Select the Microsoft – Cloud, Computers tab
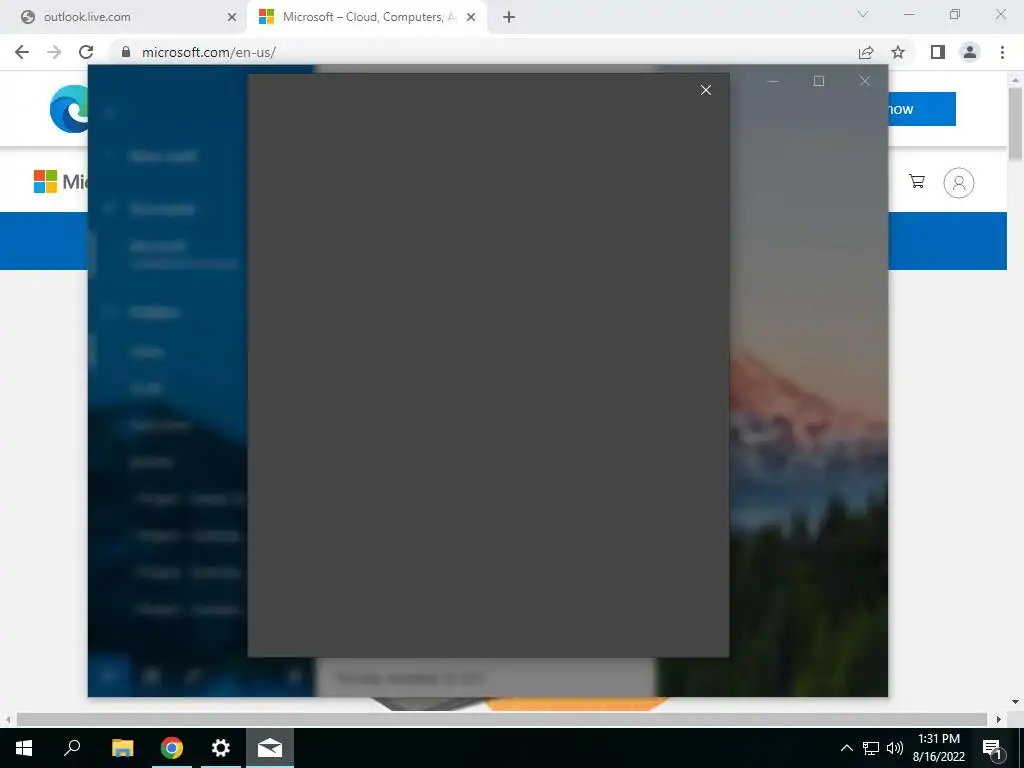 pos(367,17)
